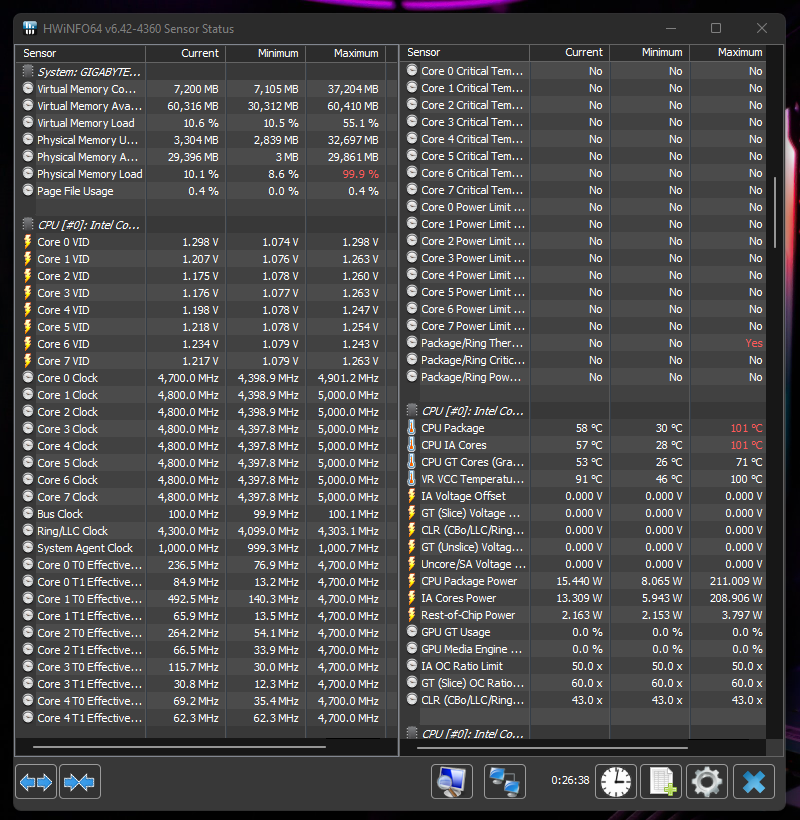This screenshot has width=800, height=820.
Task: Click the blue X close sensors button
Action: [753, 781]
